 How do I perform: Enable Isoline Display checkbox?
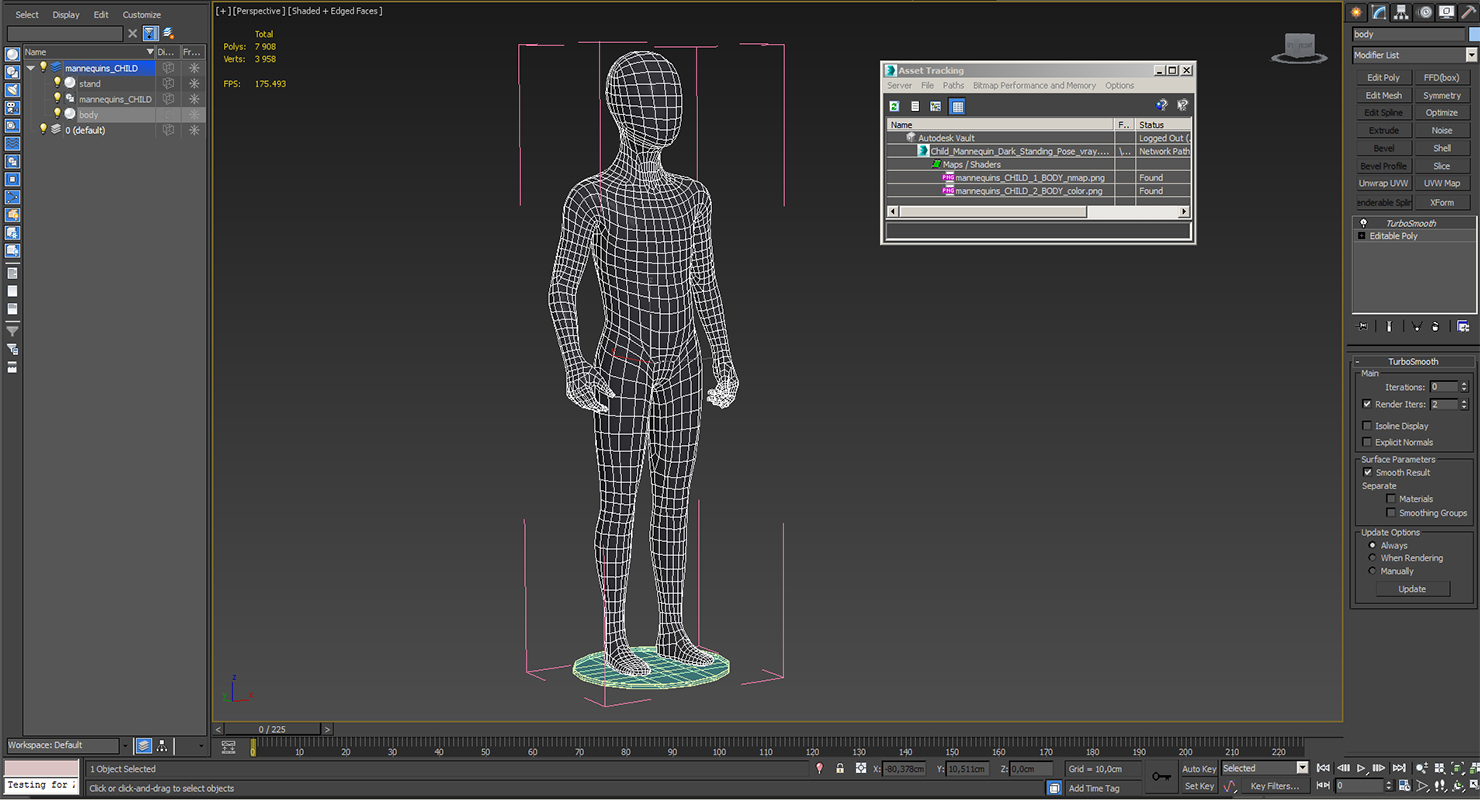tap(1367, 426)
